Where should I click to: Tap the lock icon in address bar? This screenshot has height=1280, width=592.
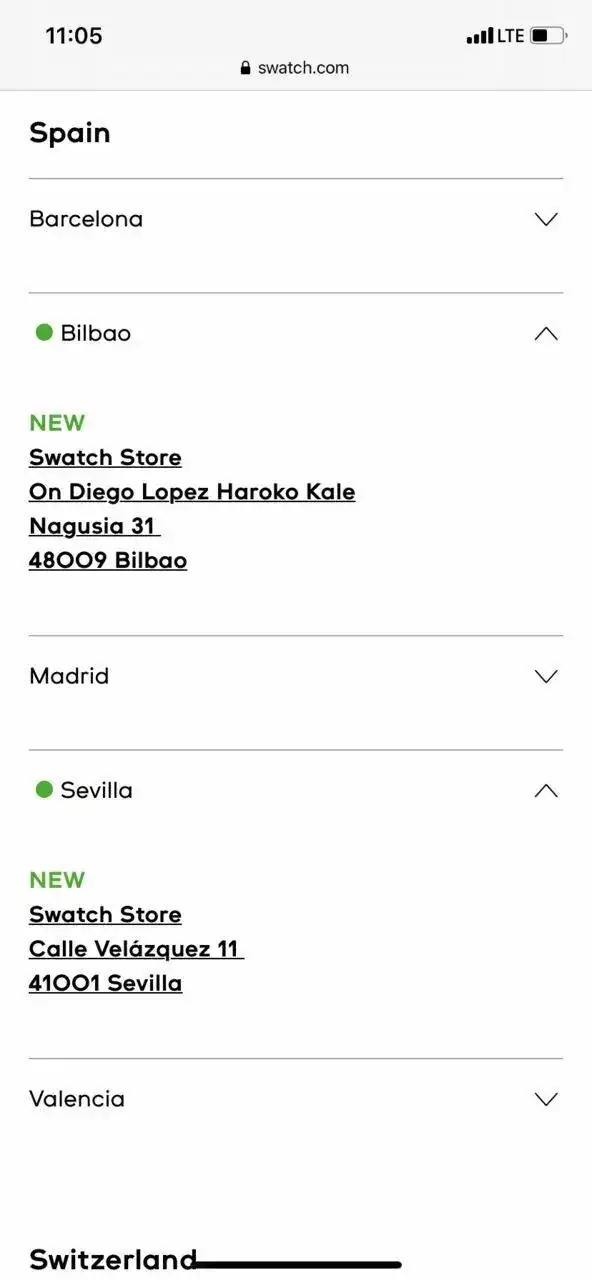pos(245,68)
